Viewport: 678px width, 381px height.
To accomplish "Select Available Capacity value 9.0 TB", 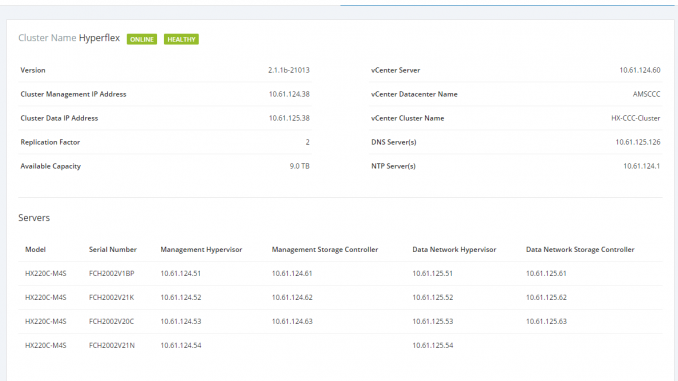I will [300, 166].
